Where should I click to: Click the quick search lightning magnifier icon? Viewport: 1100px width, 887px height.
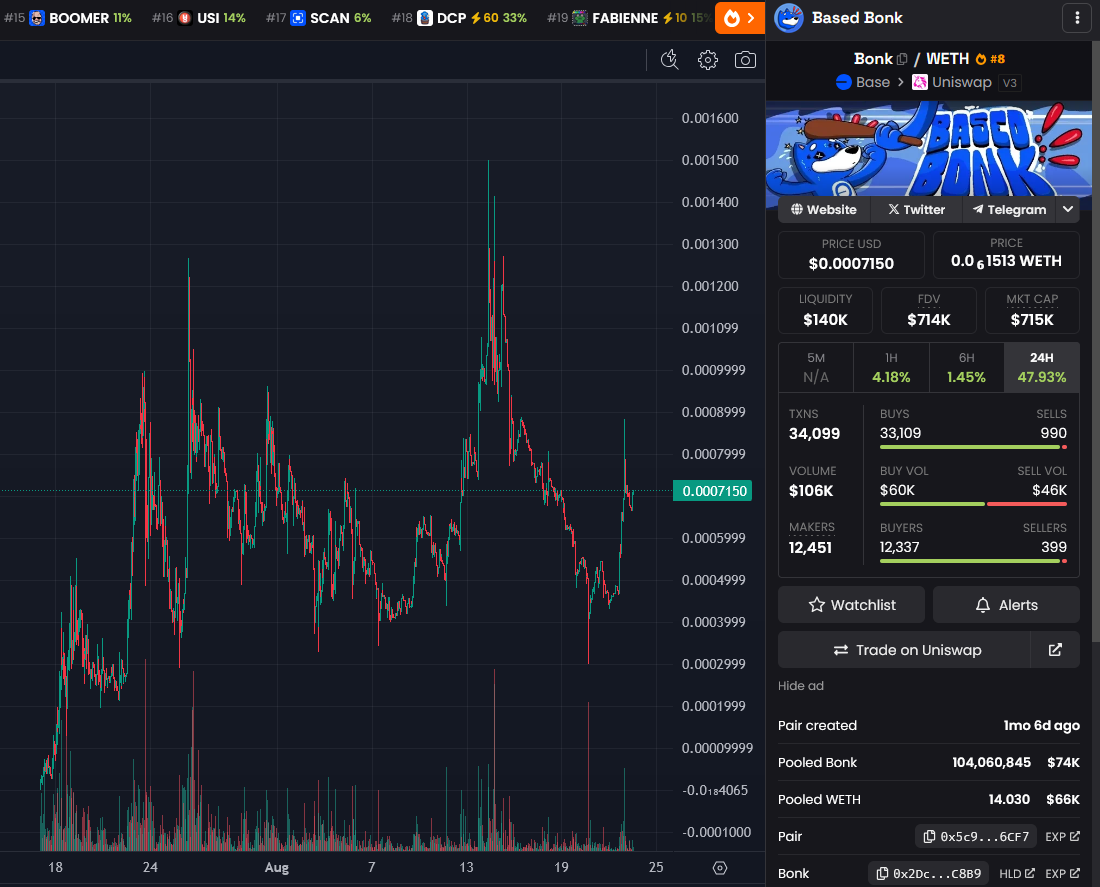670,60
